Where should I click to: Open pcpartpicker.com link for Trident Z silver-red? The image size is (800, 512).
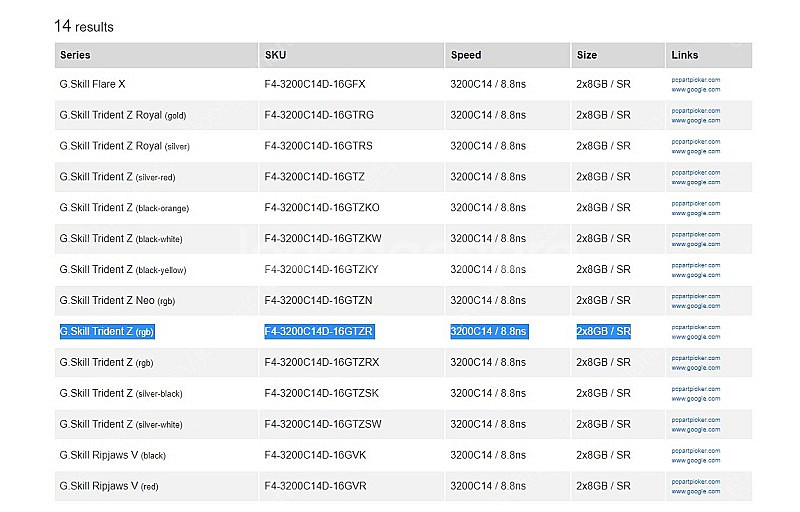(x=695, y=172)
